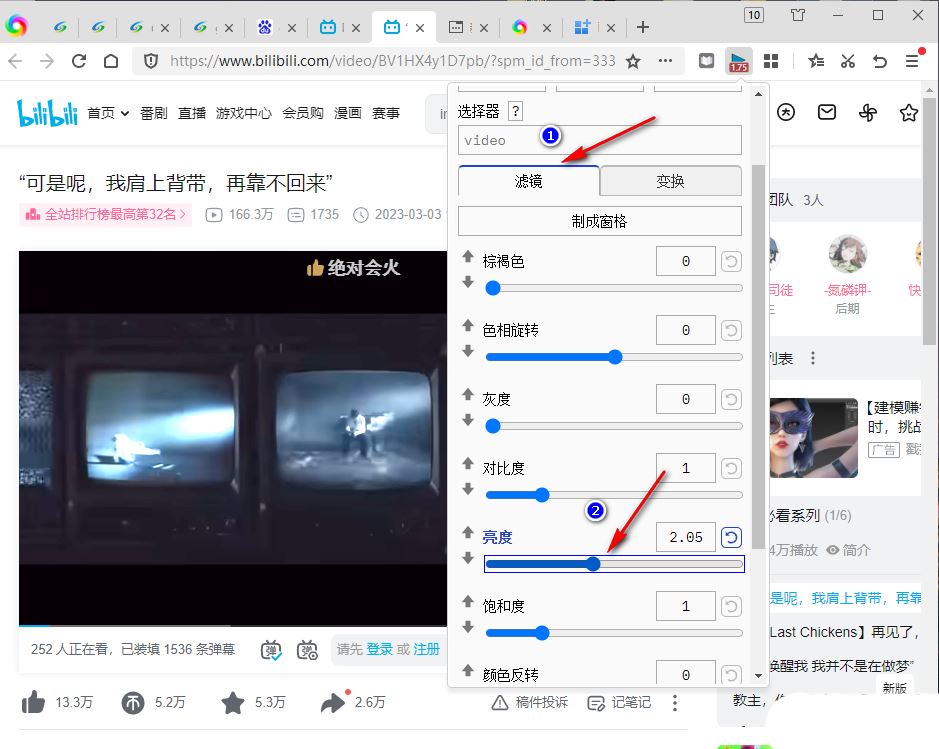Open 直播 in bilibili nav
939x749 pixels.
(x=192, y=113)
